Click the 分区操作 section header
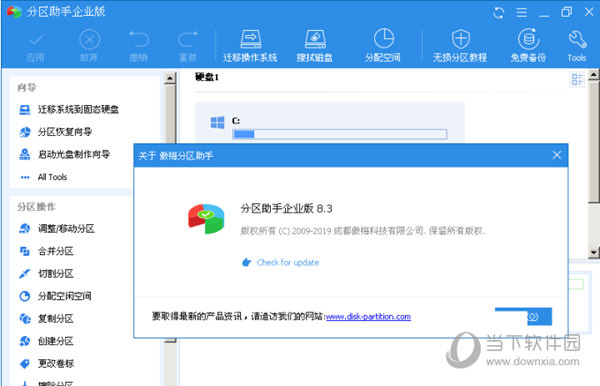Screen dimensions: 600x386 36,207
